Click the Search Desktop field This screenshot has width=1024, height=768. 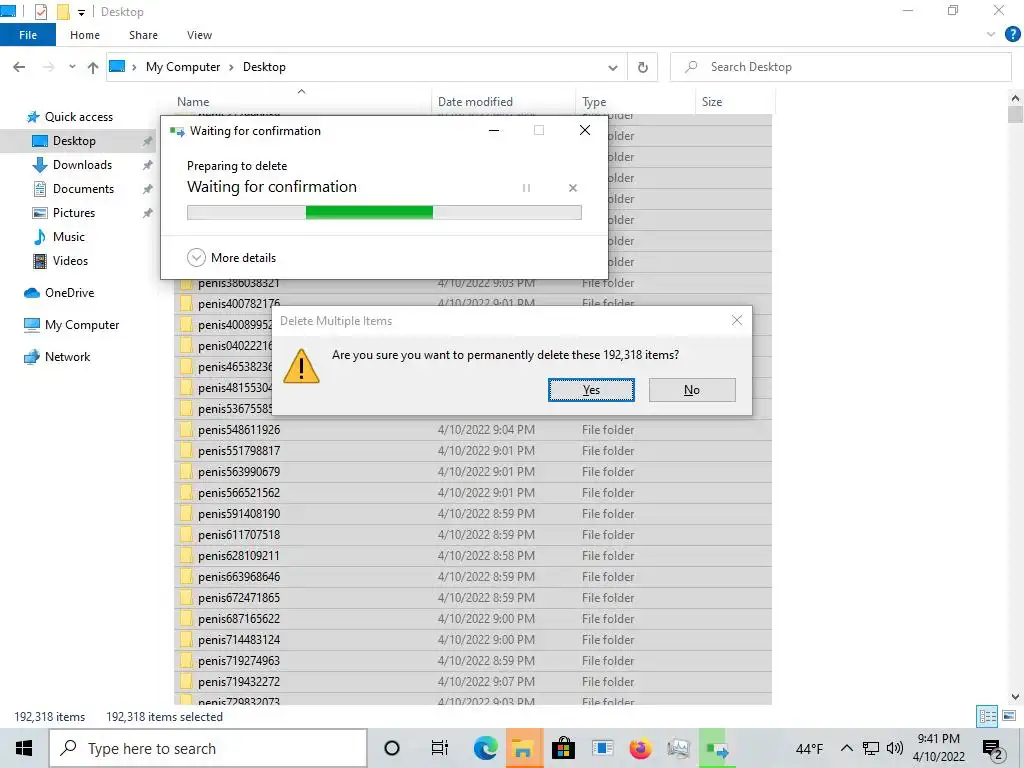coord(840,67)
